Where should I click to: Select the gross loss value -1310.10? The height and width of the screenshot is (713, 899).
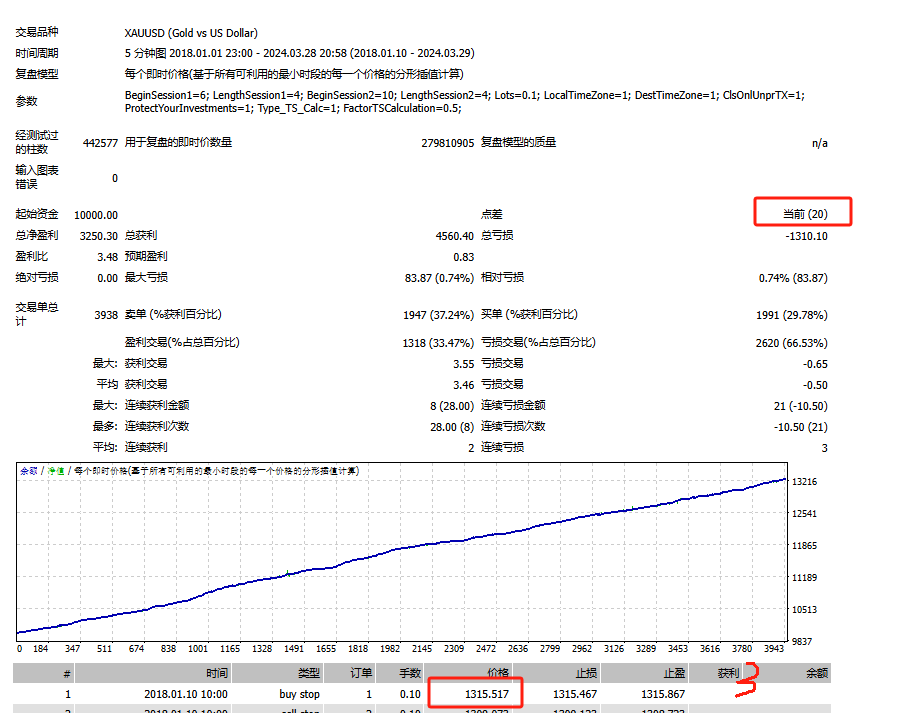[806, 236]
